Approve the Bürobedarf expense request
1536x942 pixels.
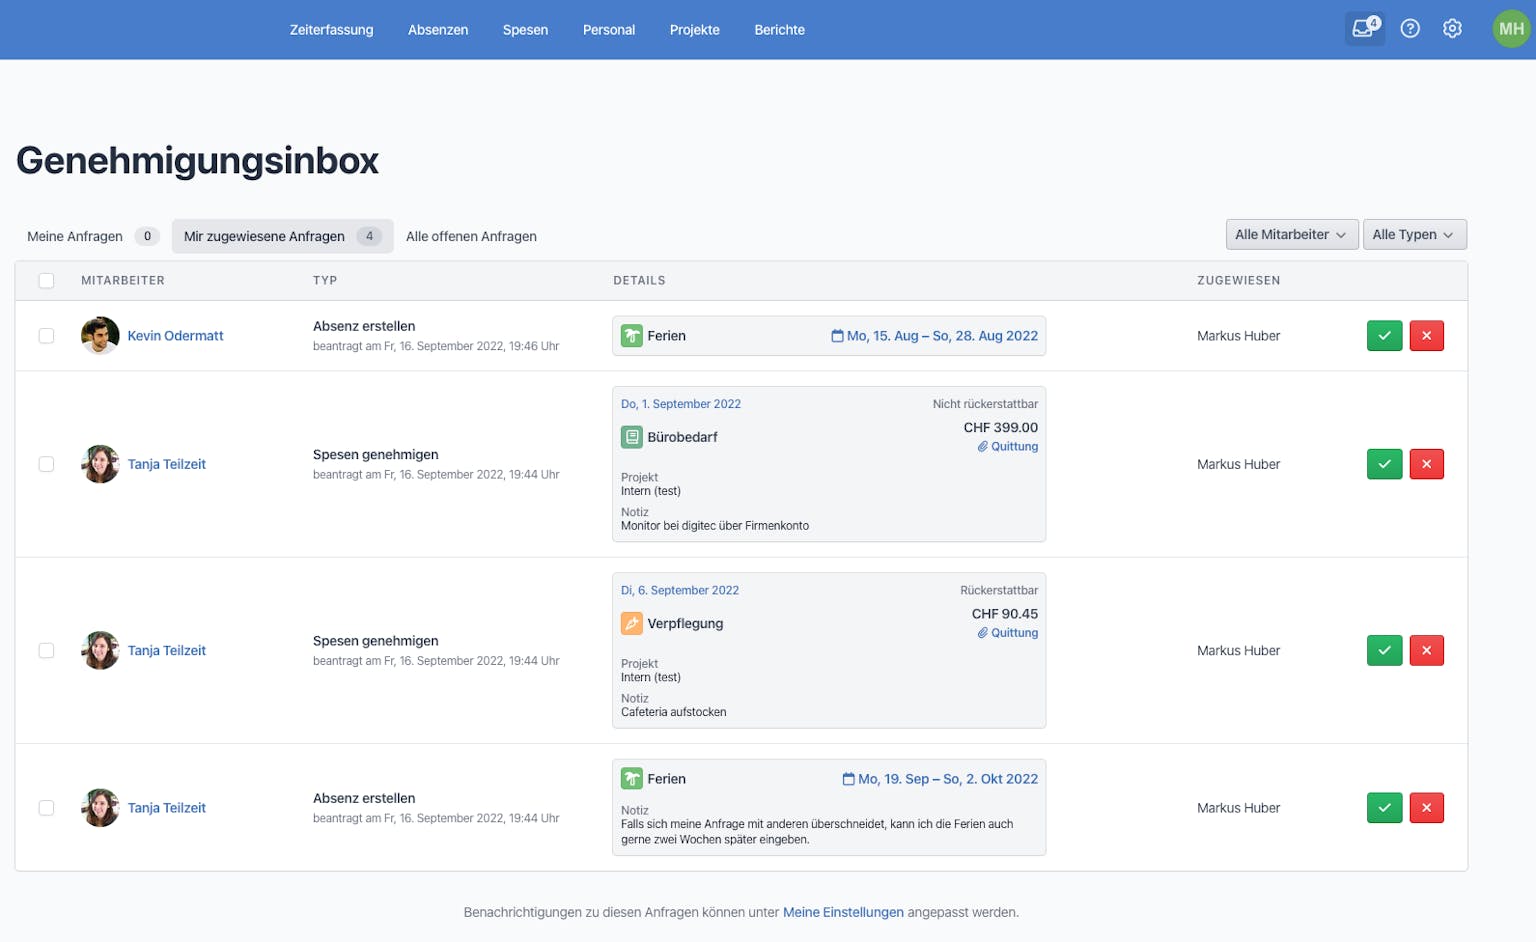click(1384, 464)
